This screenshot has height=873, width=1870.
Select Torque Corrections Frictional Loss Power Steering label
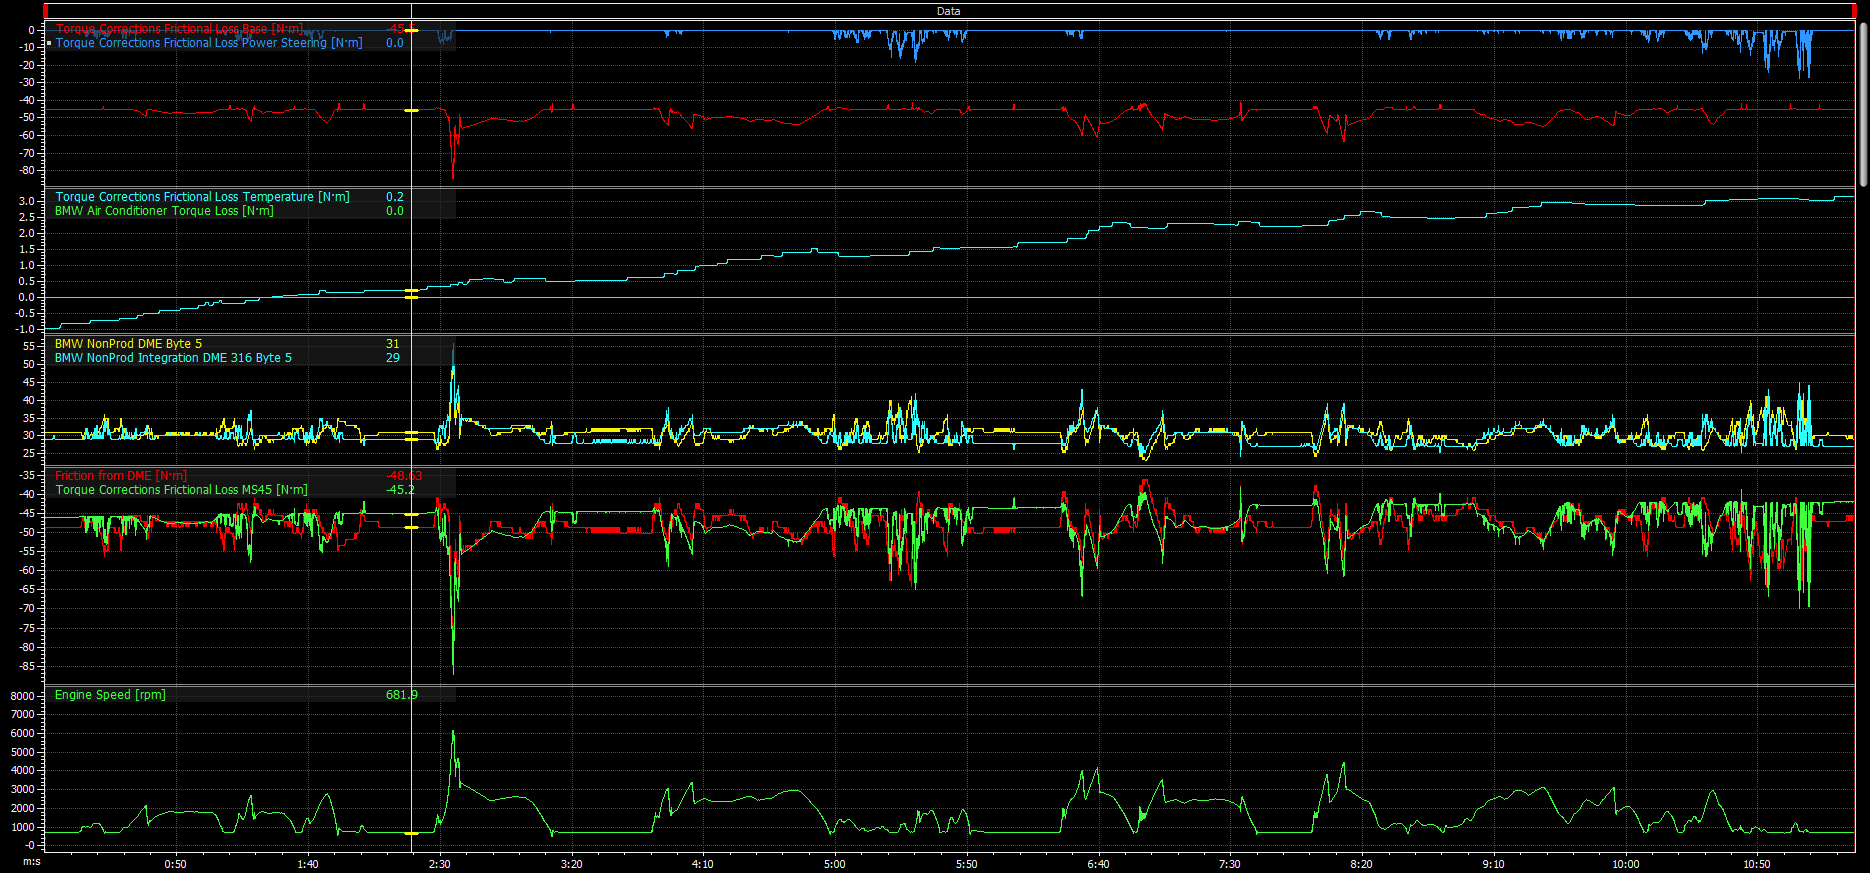pyautogui.click(x=208, y=43)
